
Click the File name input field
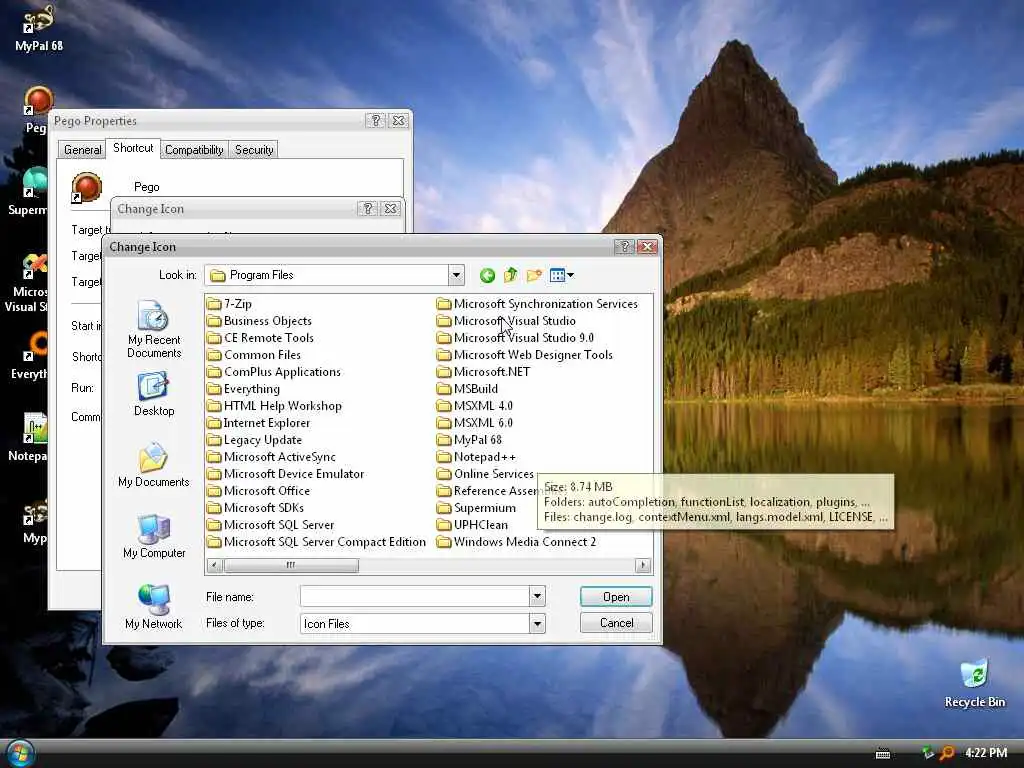click(x=415, y=596)
